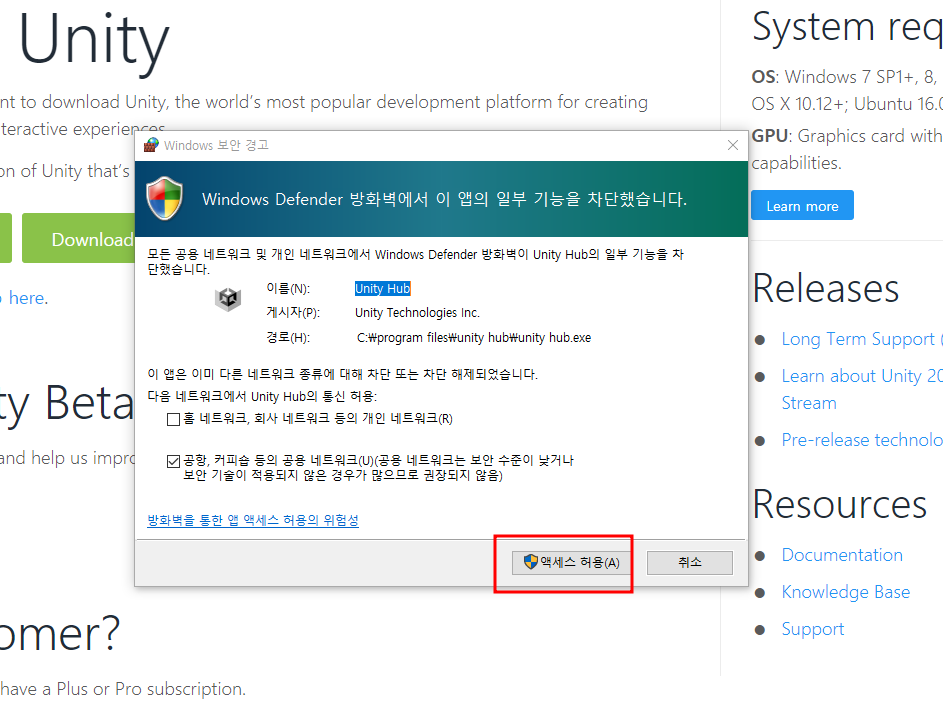Open the Pre-release technology link
The height and width of the screenshot is (707, 943).
(x=862, y=440)
